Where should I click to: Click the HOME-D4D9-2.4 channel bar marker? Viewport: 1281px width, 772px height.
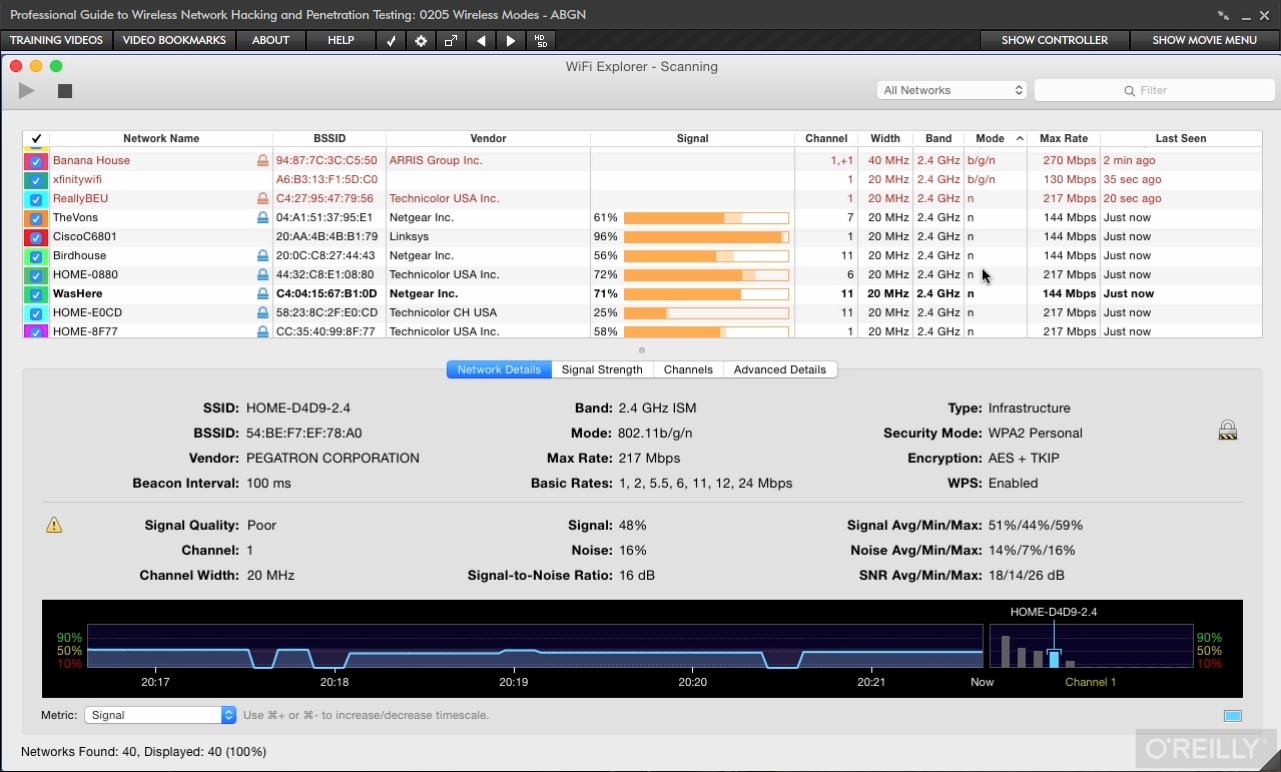pyautogui.click(x=1054, y=658)
